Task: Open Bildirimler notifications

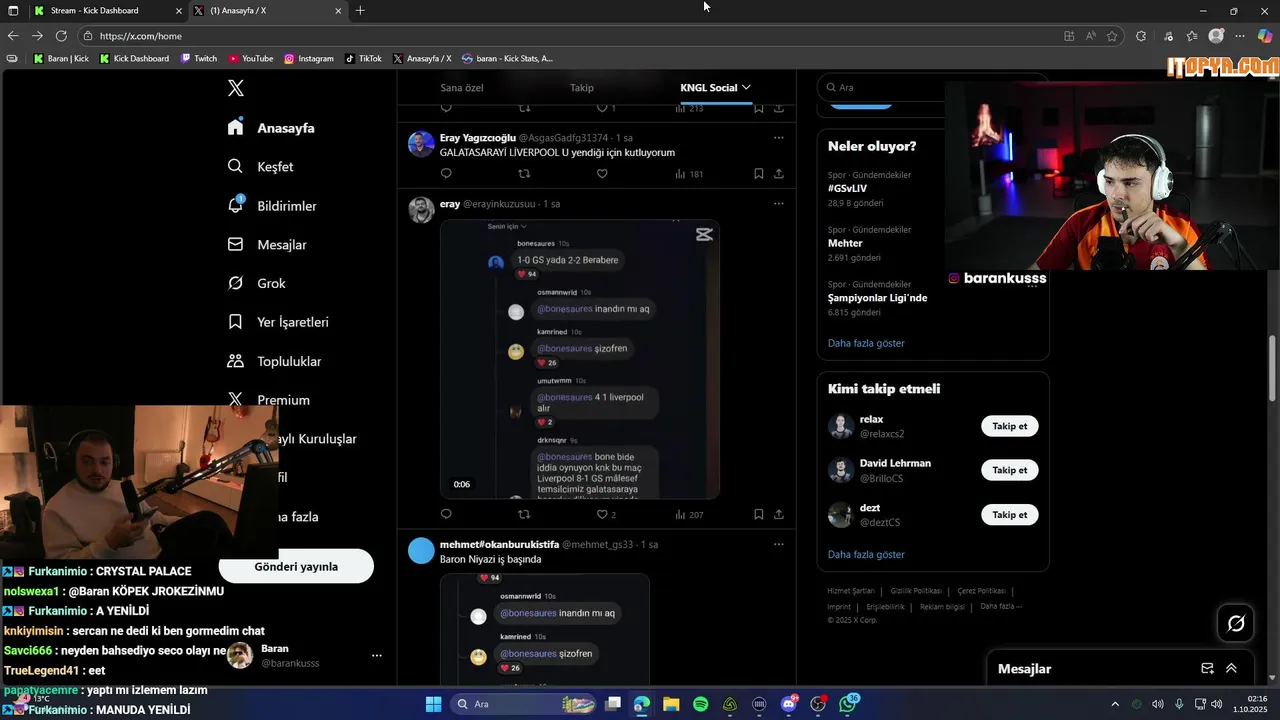Action: (x=272, y=206)
